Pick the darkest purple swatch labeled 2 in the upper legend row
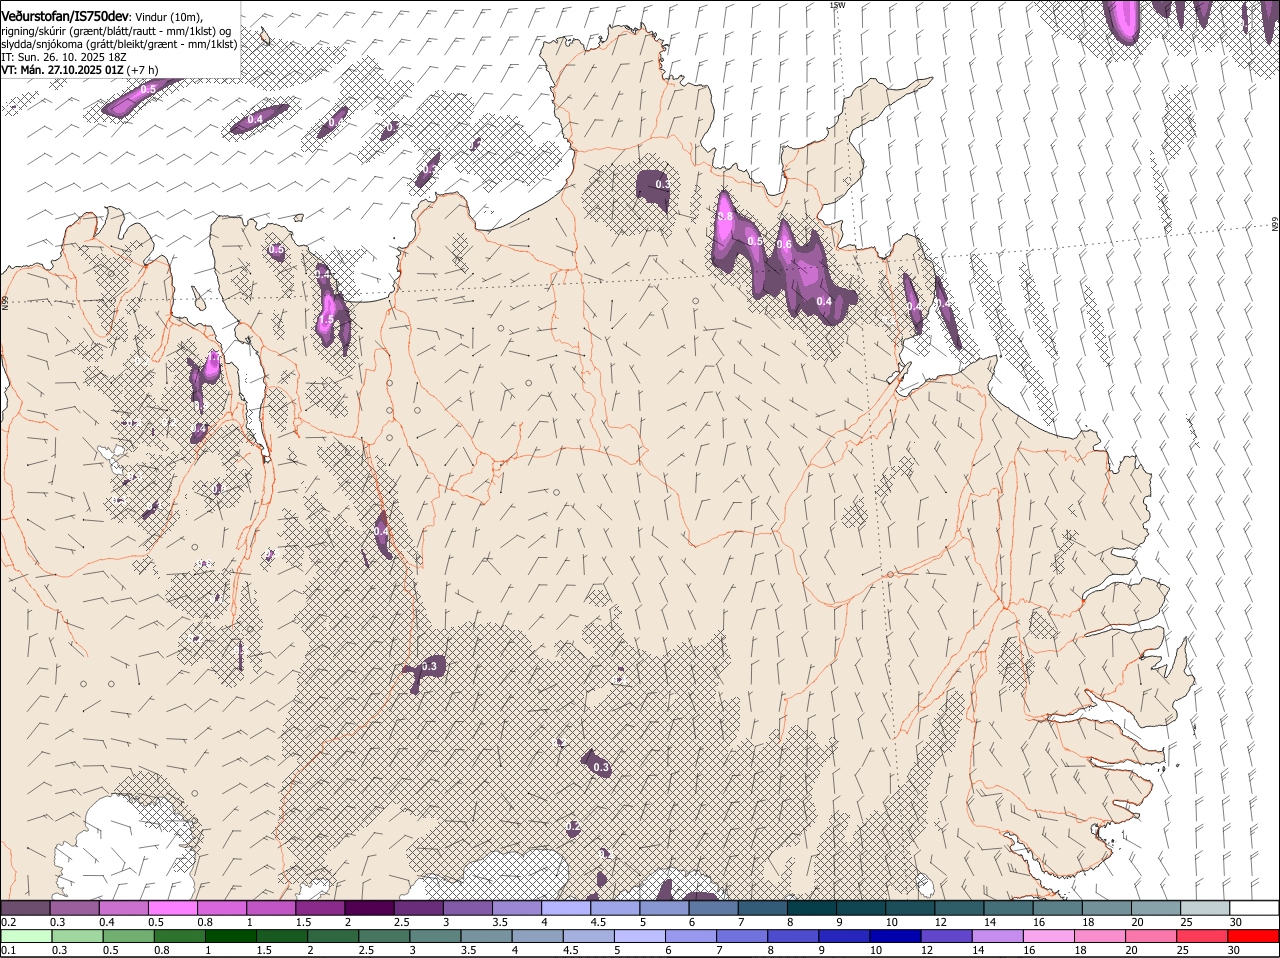 (x=370, y=907)
